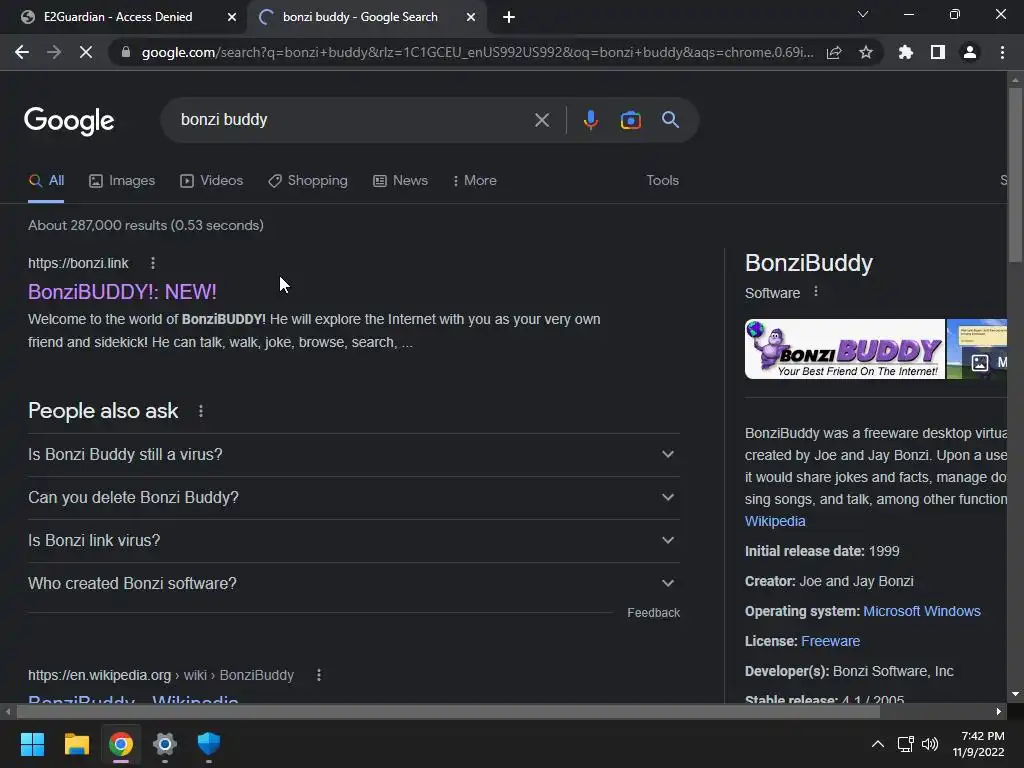The image size is (1024, 768).
Task: Open Windows Security shield in taskbar
Action: point(209,744)
